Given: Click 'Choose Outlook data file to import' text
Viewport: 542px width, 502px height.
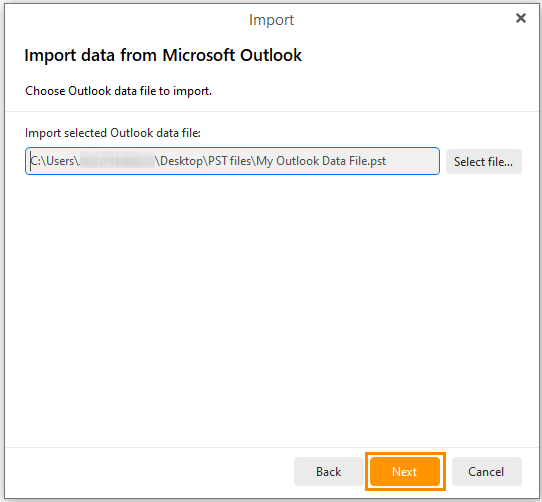Looking at the screenshot, I should coord(119,91).
